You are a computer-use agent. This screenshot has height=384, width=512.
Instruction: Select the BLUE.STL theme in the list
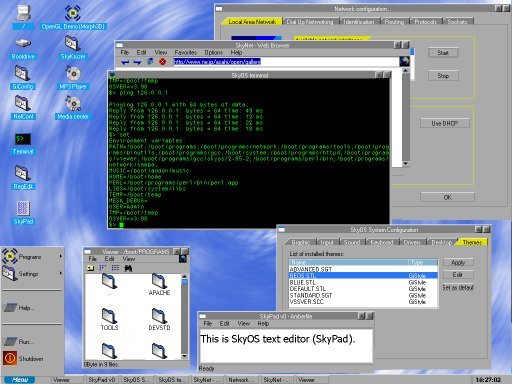(363, 282)
